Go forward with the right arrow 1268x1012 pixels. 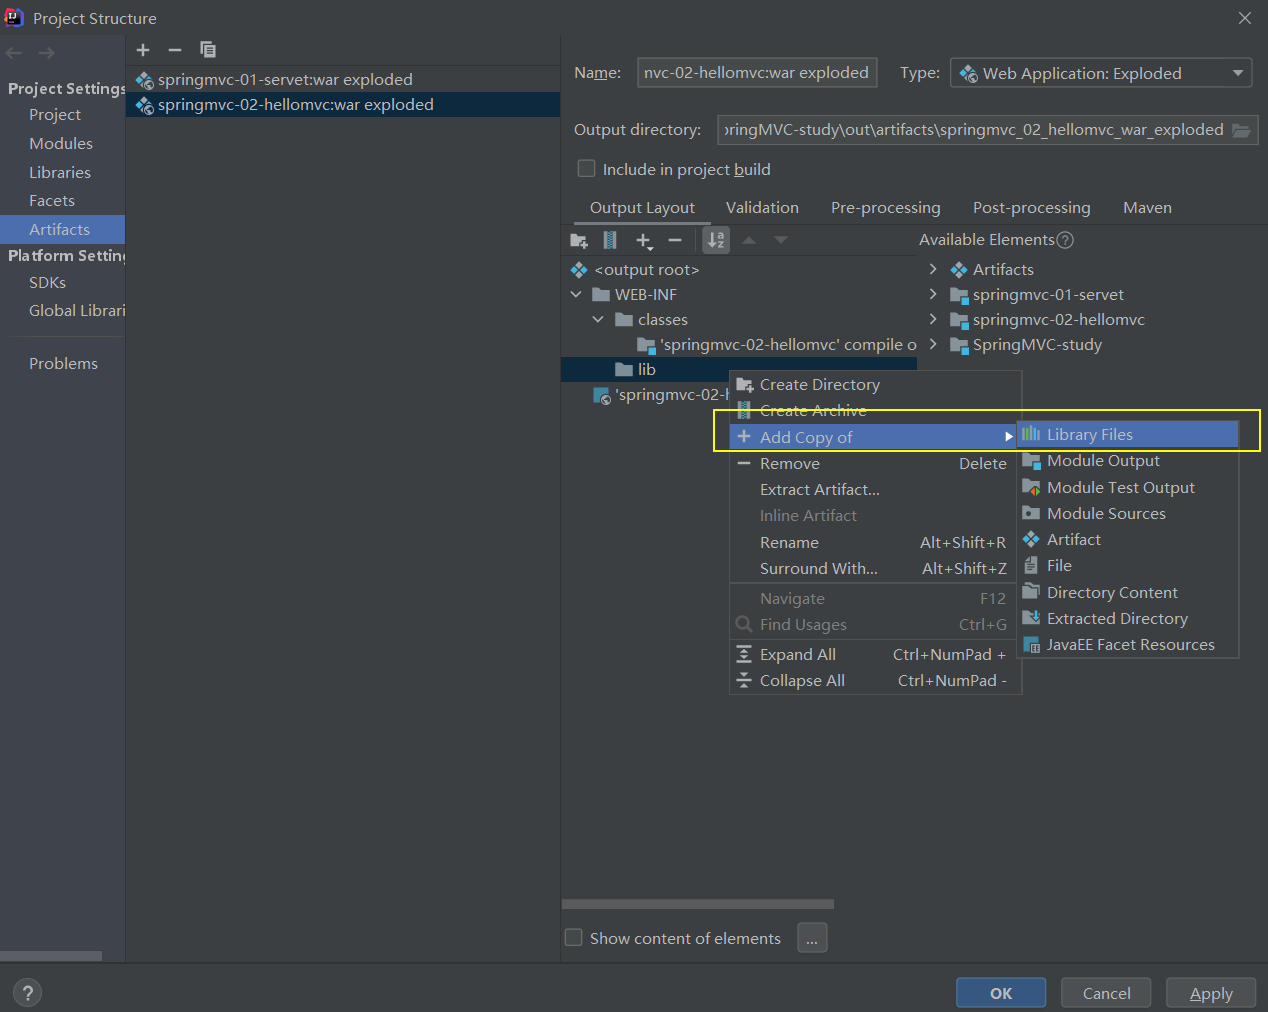(46, 53)
